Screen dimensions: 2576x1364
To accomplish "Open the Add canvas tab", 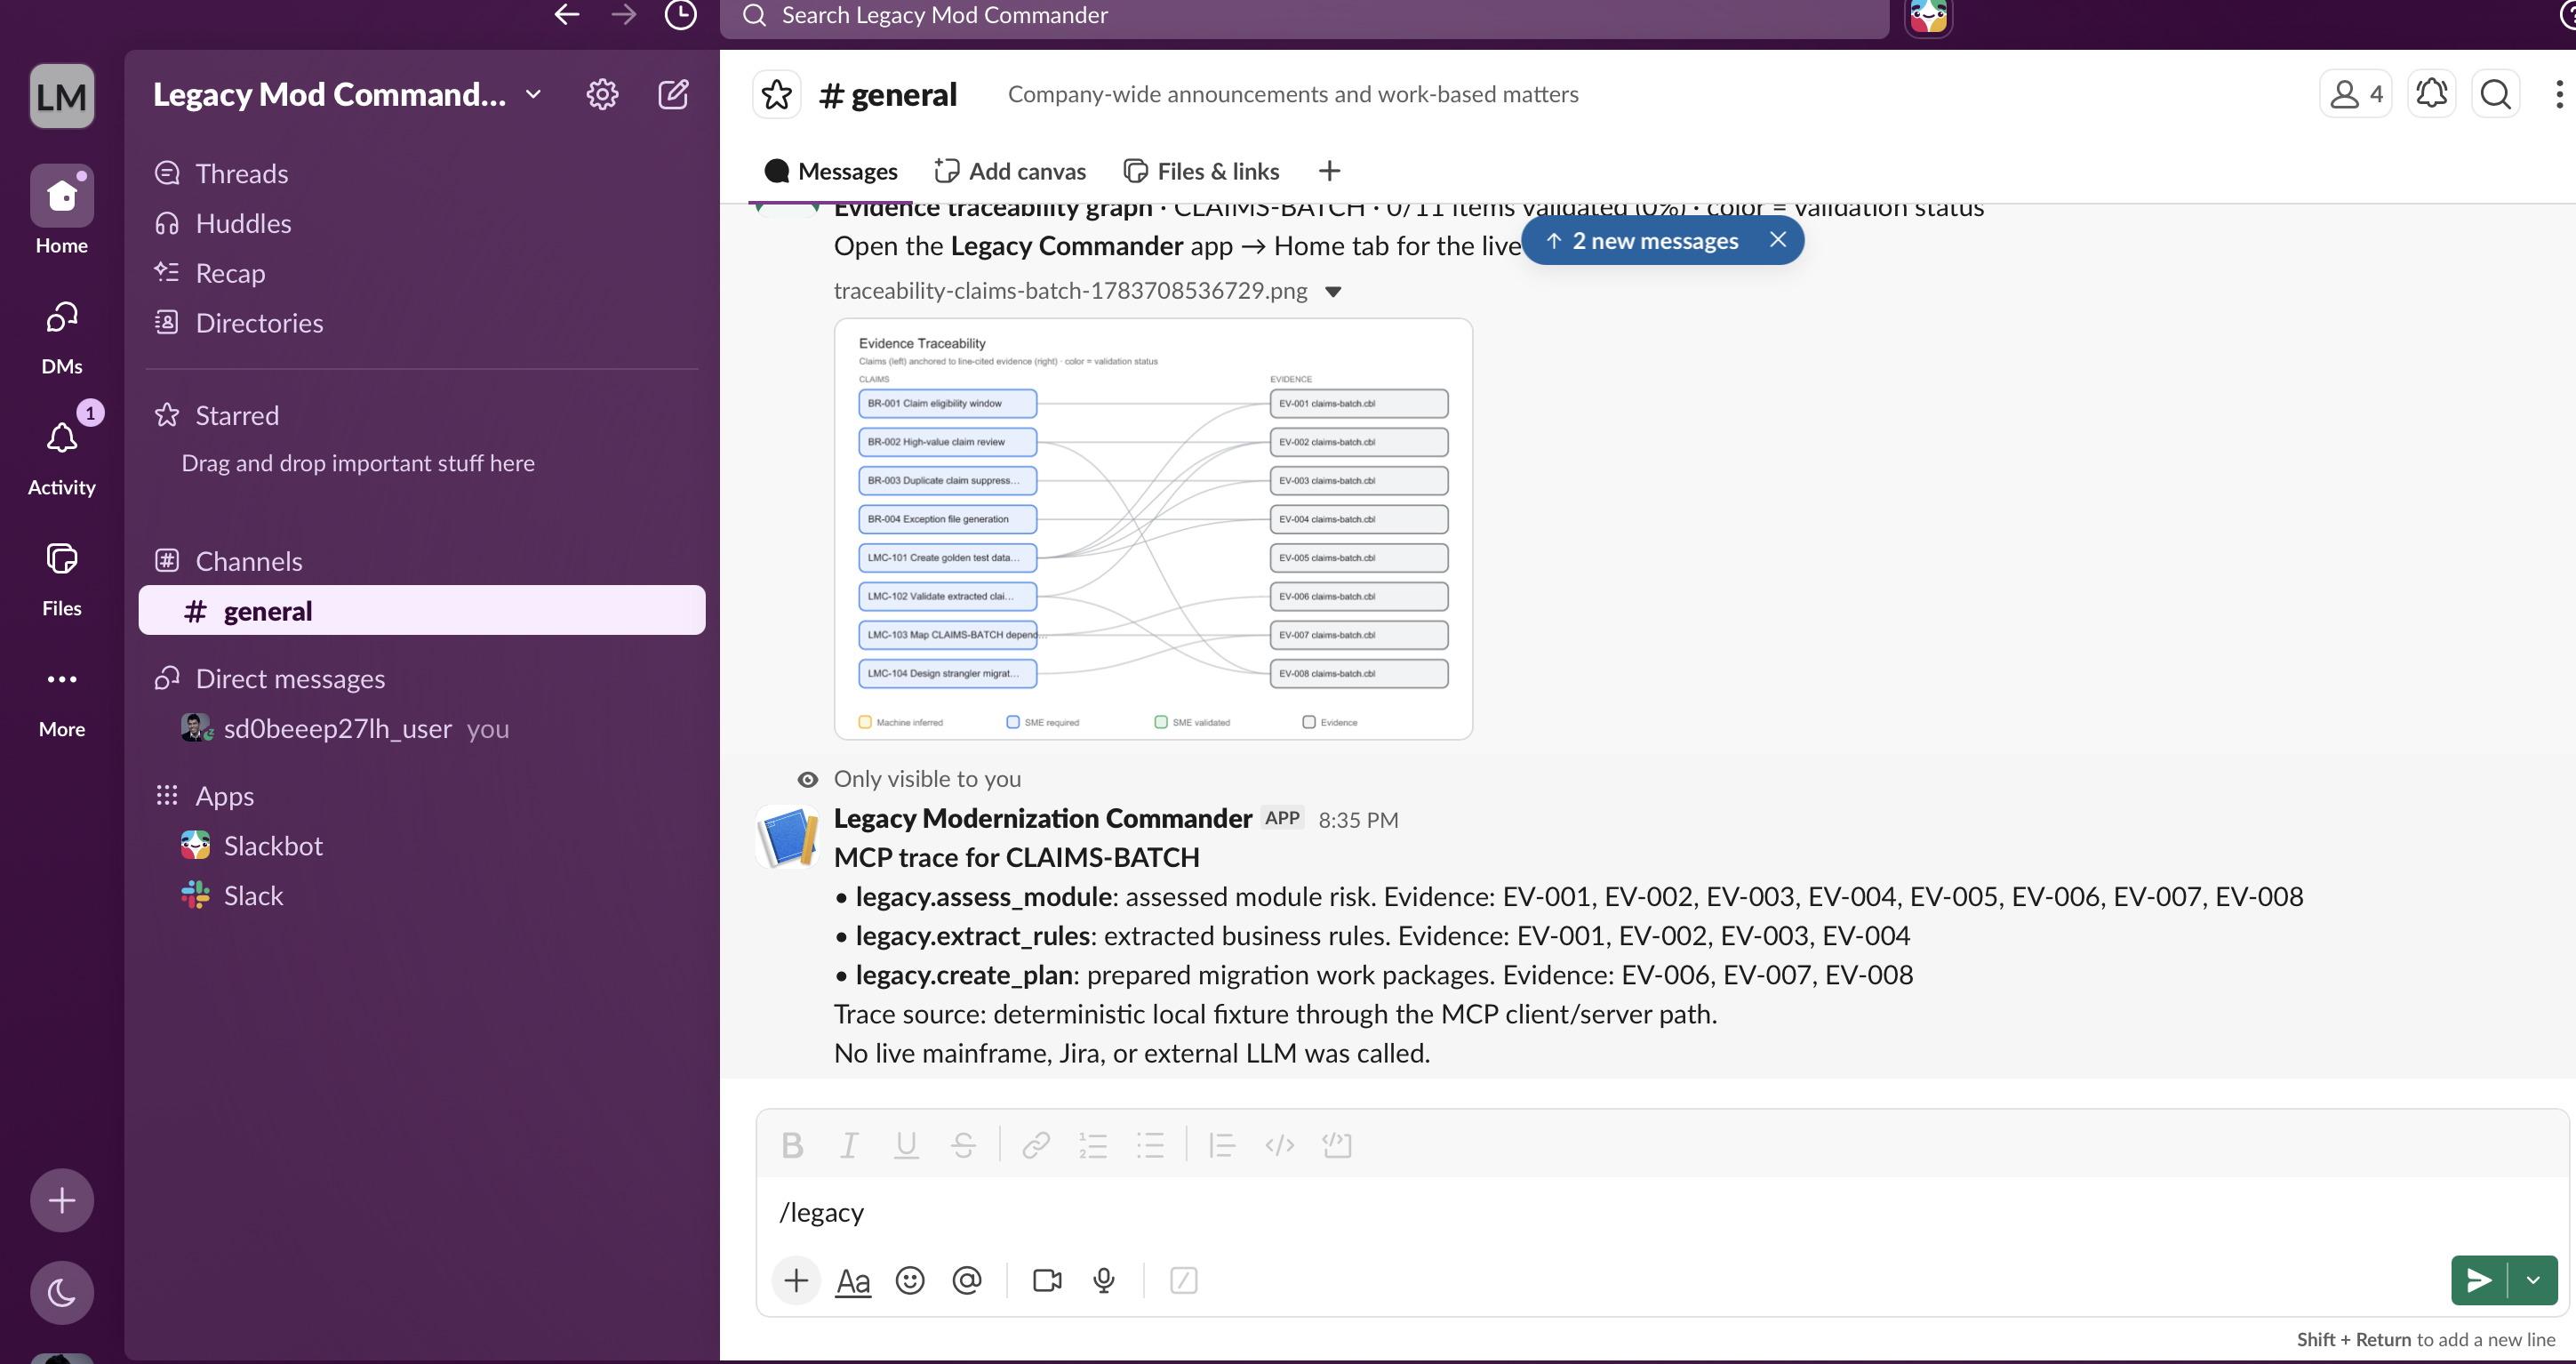I will (x=1010, y=171).
